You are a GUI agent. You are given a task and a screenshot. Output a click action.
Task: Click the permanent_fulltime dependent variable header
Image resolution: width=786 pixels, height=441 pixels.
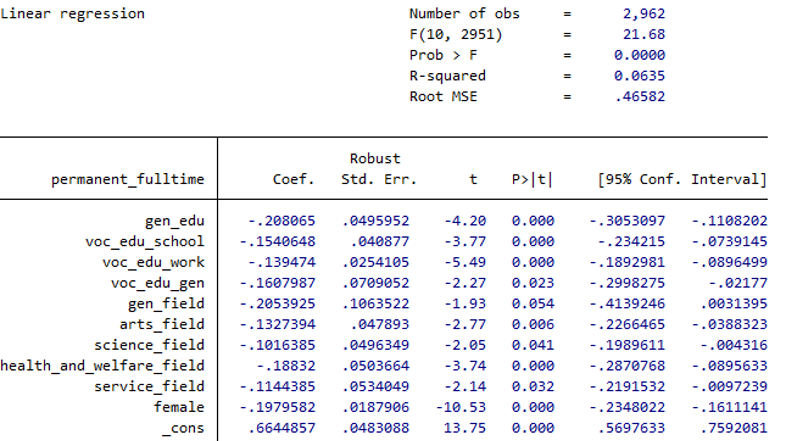(128, 180)
